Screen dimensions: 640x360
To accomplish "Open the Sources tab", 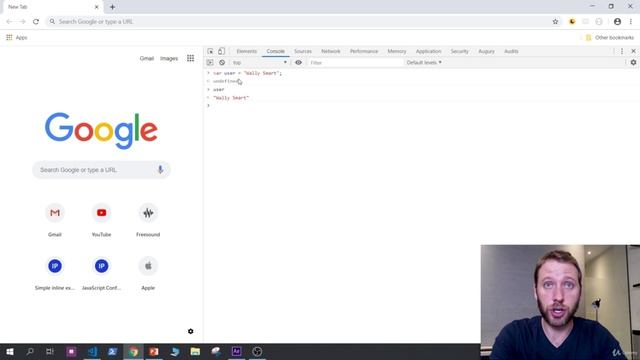I will (x=303, y=51).
